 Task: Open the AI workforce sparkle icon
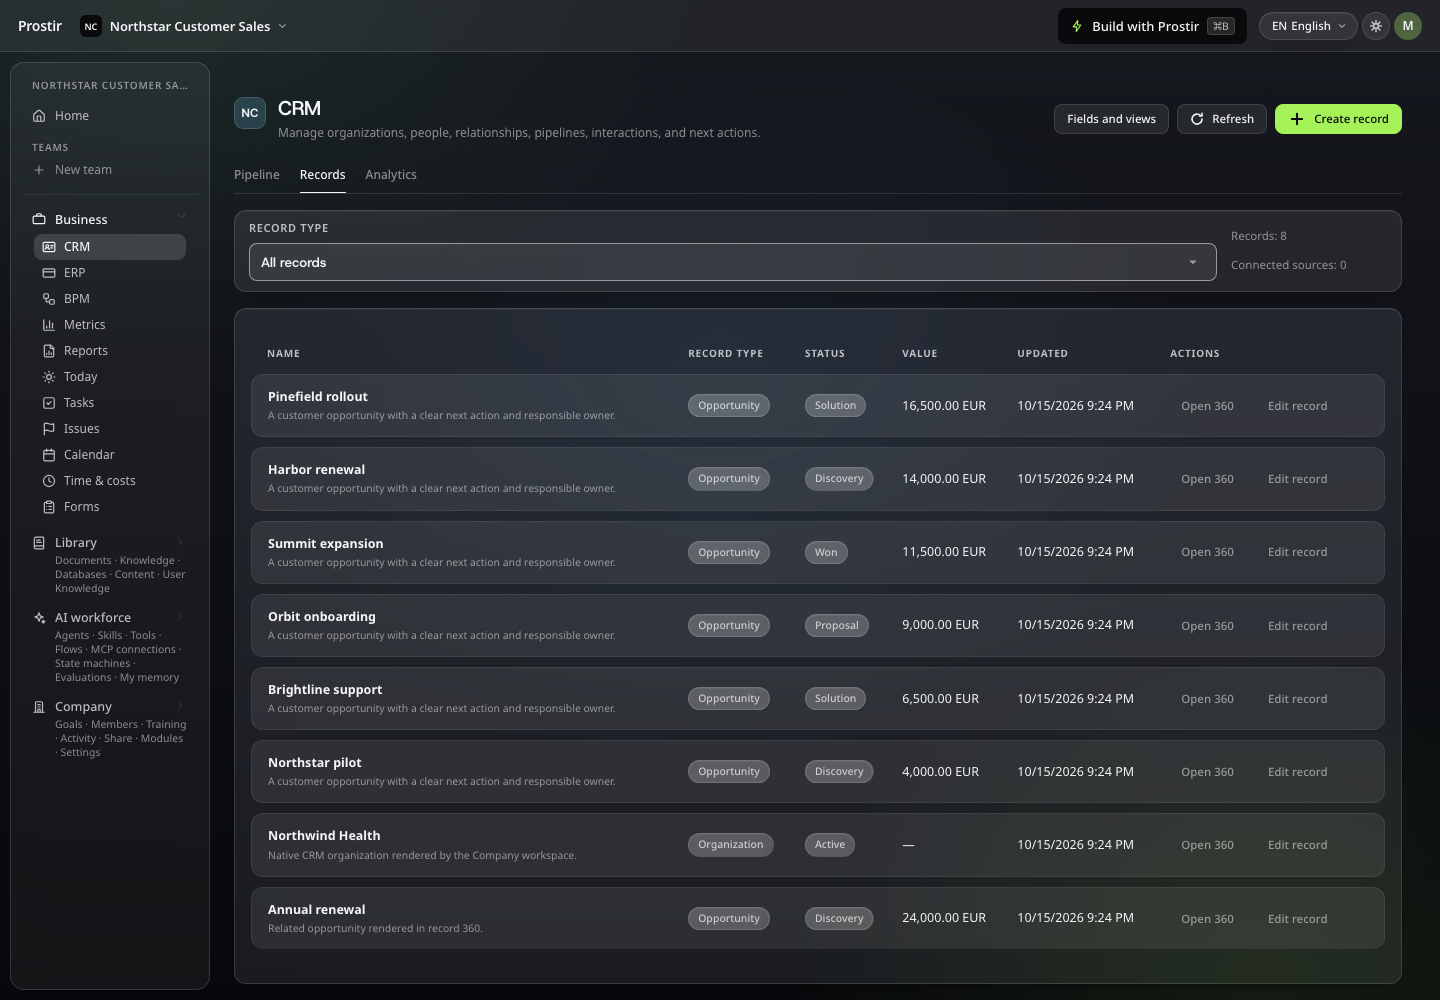click(39, 618)
